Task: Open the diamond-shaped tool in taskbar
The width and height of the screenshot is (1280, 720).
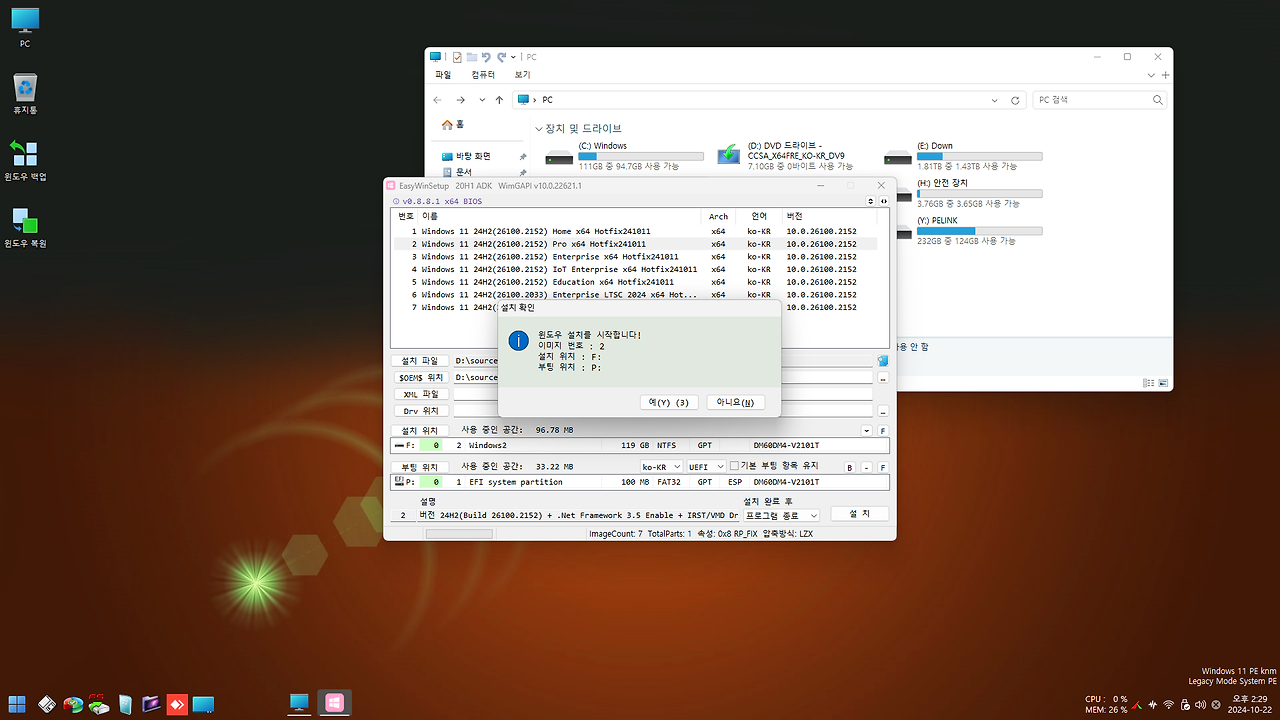Action: coord(47,704)
